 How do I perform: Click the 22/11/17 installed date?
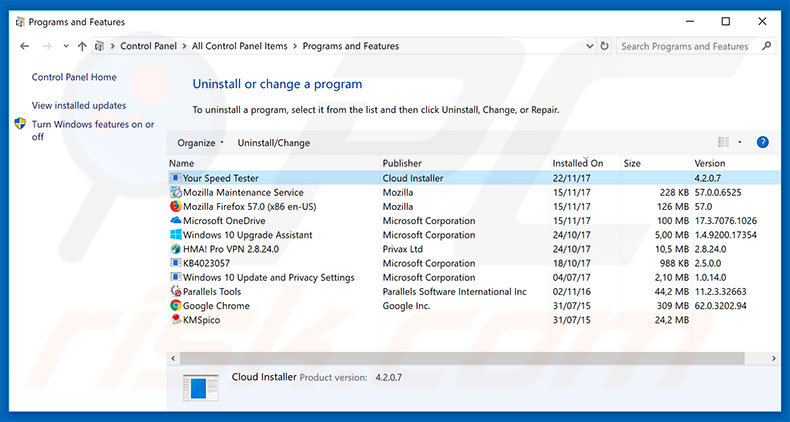[571, 178]
